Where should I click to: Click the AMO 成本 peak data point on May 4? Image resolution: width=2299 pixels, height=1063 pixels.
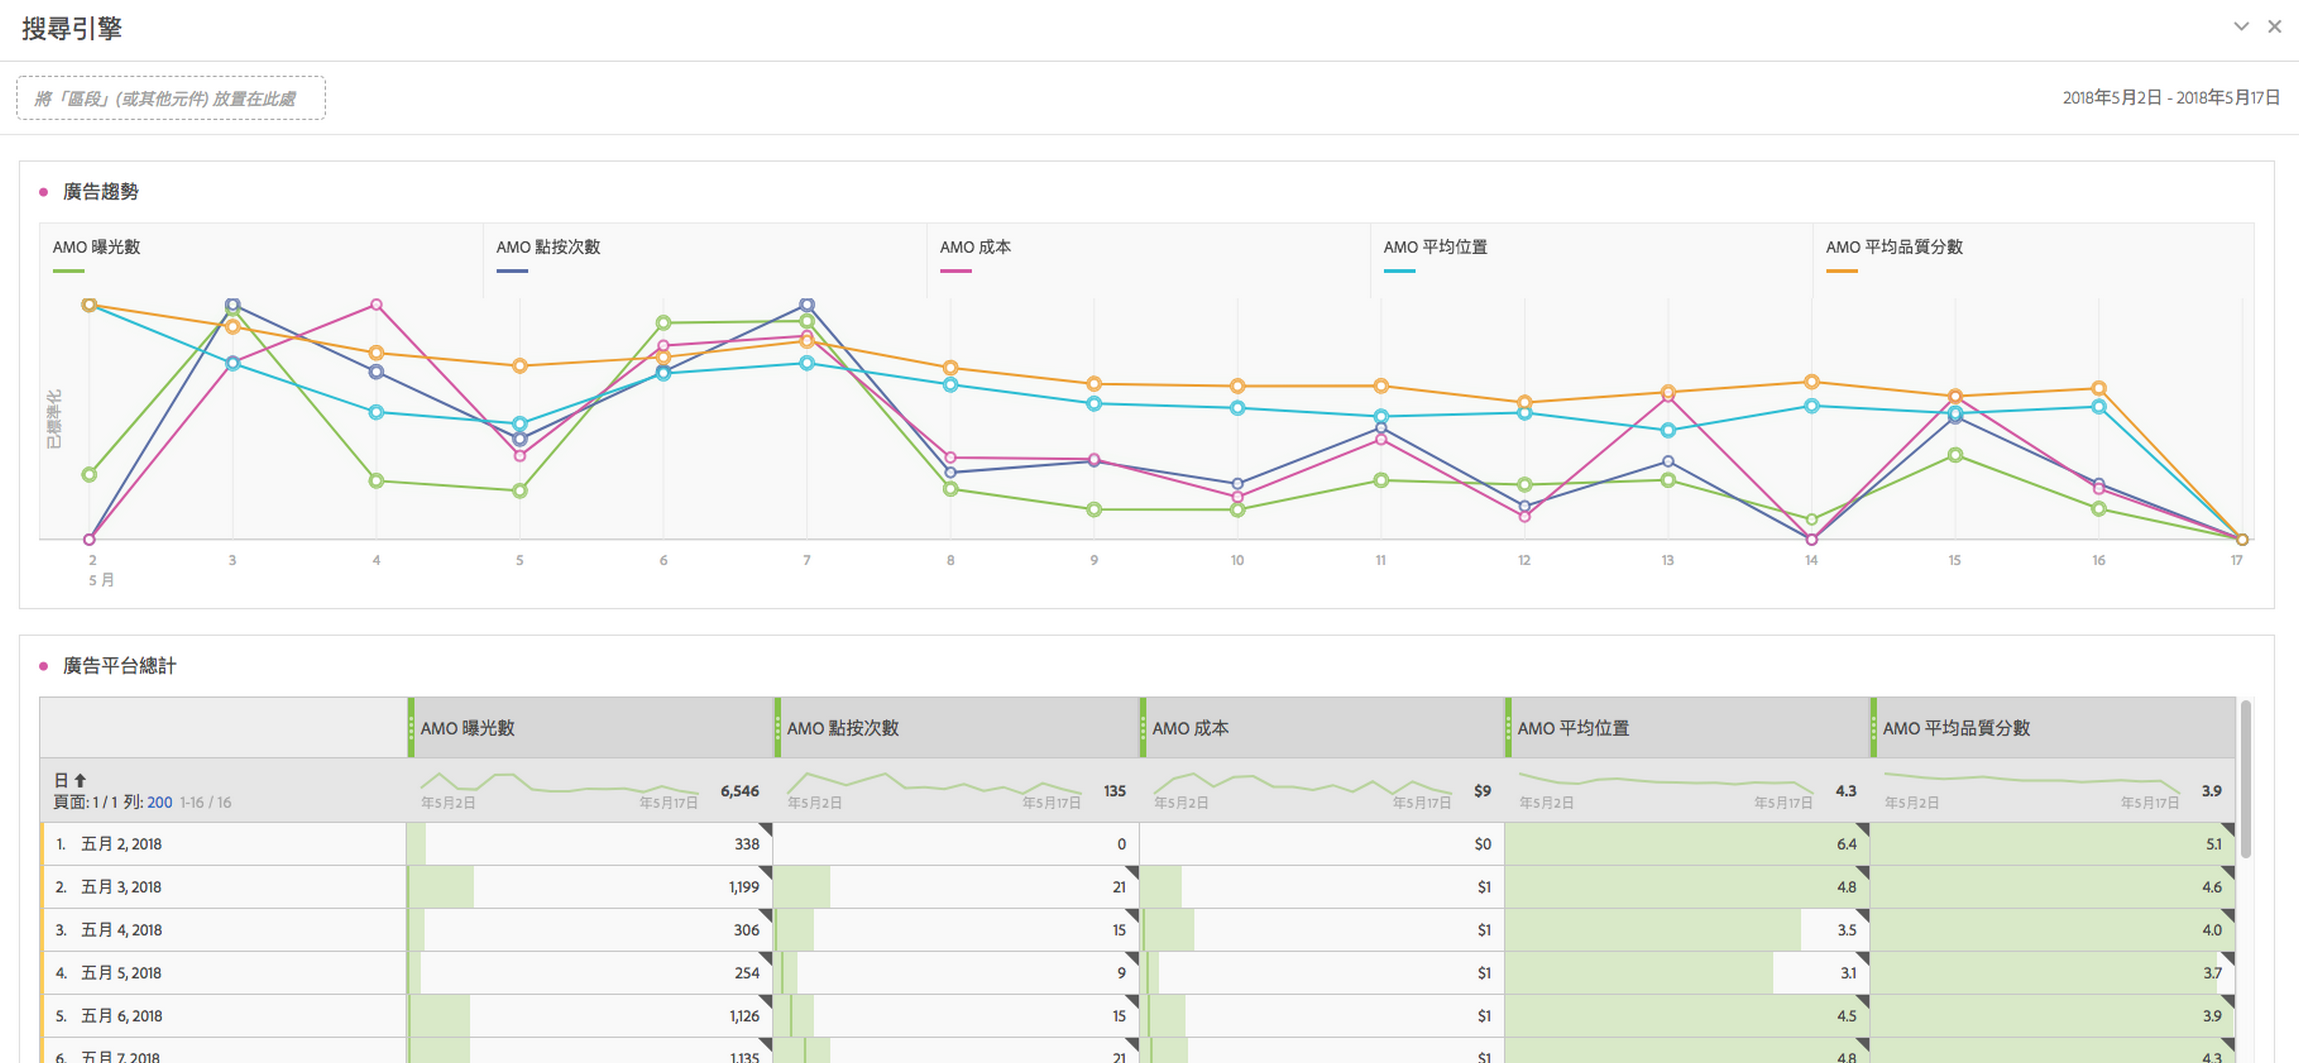click(376, 305)
